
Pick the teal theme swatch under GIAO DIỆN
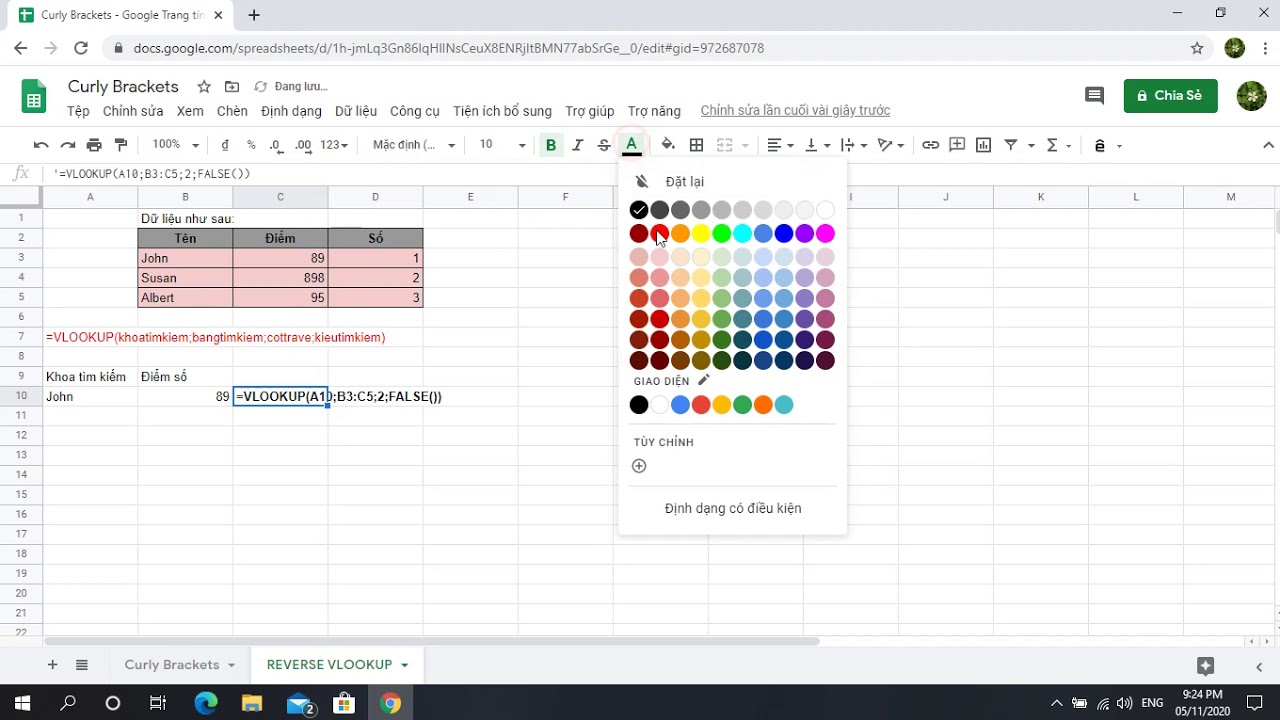[x=784, y=405]
